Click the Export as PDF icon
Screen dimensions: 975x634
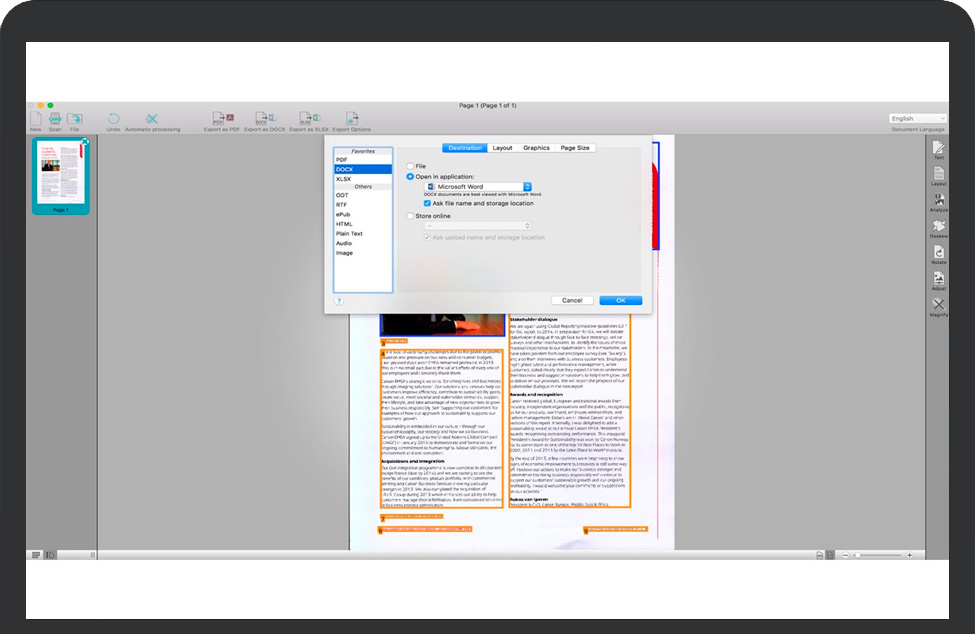coord(223,119)
